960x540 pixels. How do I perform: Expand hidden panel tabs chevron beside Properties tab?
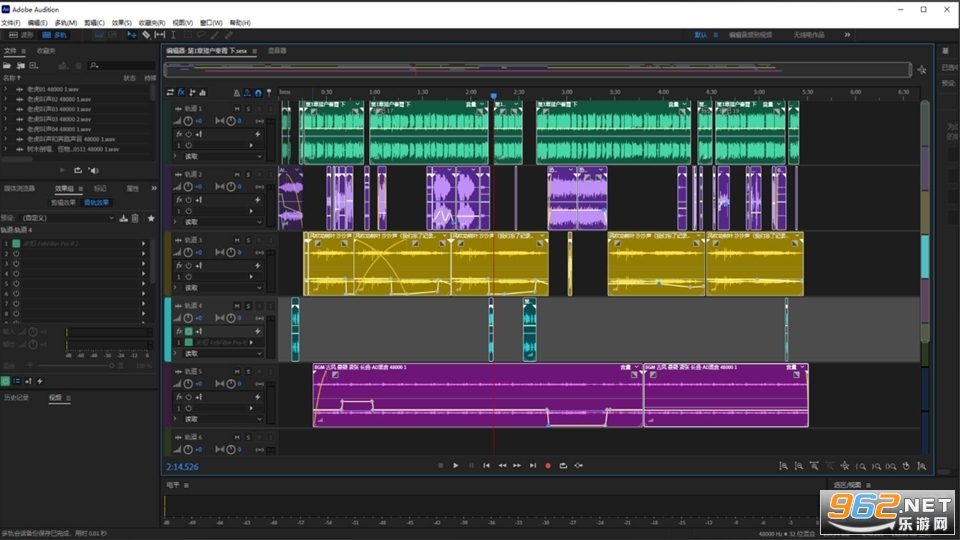point(154,189)
